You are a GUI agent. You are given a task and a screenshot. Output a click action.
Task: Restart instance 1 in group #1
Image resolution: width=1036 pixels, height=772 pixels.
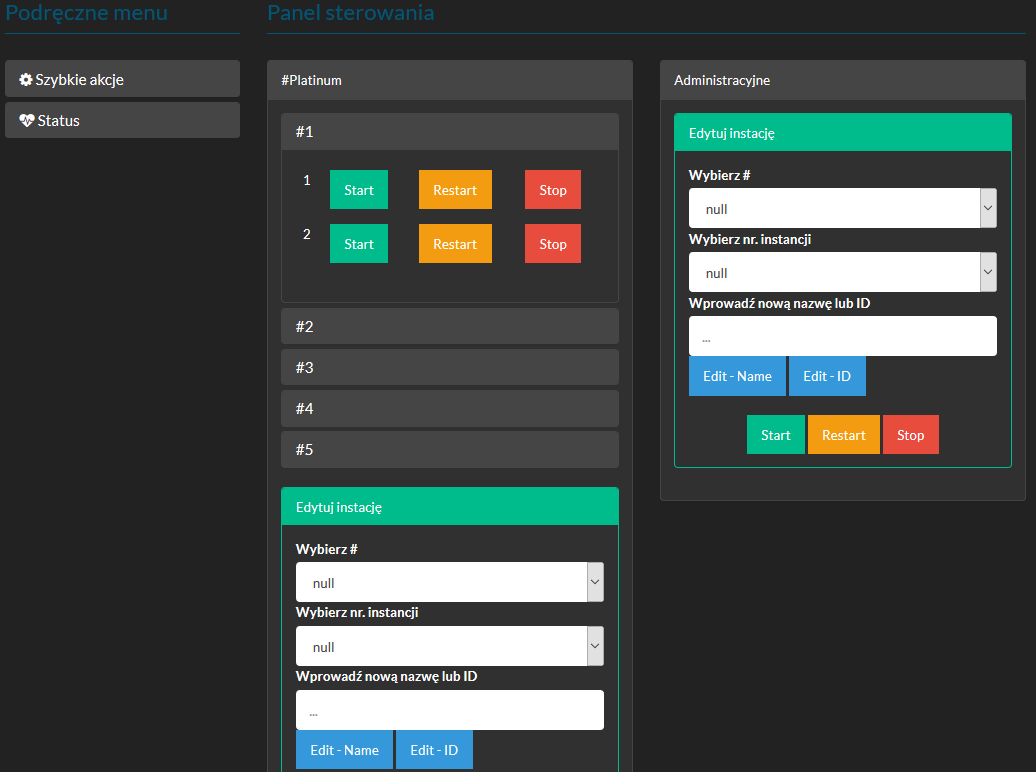click(x=455, y=190)
